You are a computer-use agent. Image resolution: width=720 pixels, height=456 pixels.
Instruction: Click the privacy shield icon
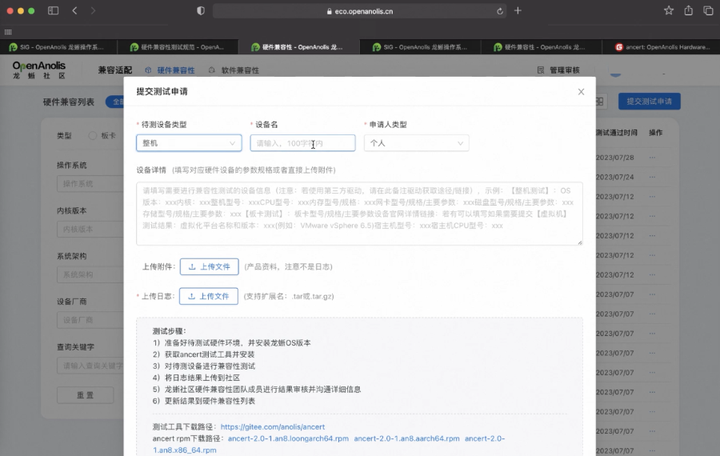pos(200,11)
